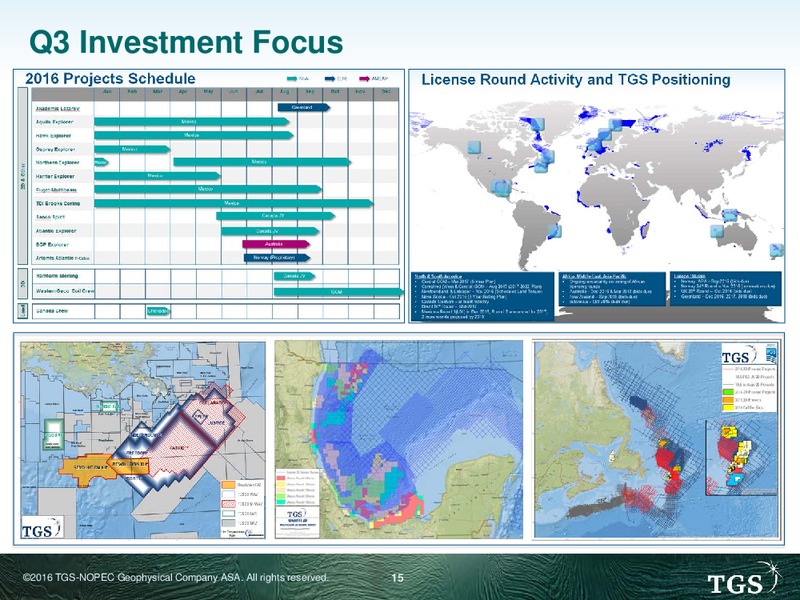
Task: Click the 'Osprey Explorer' row label
Action: pyautogui.click(x=56, y=149)
